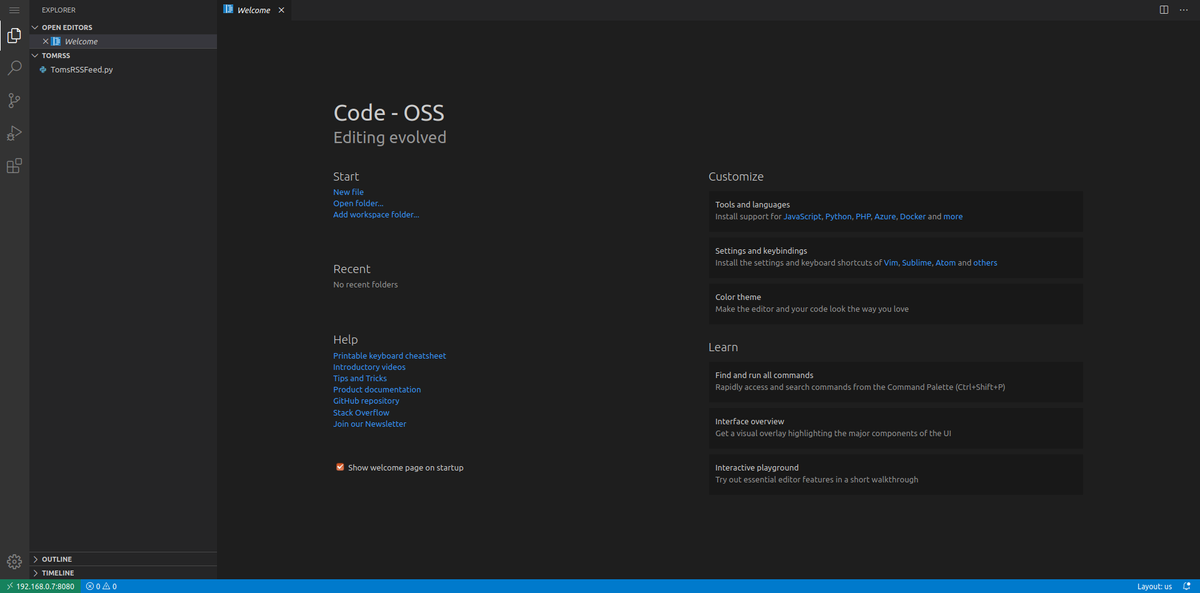Image resolution: width=1200 pixels, height=593 pixels.
Task: Open the editor More Actions ellipsis
Action: tap(1184, 10)
